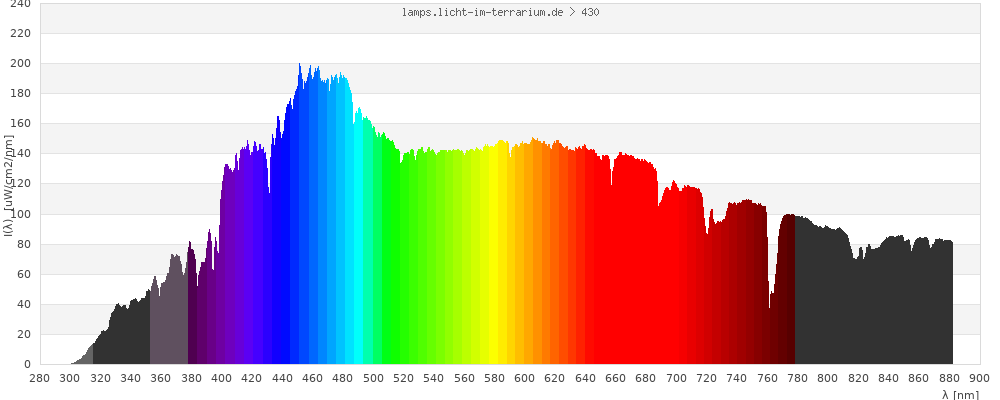
Task: Click the 500 tick on the wavelength axis
Action: click(x=373, y=378)
